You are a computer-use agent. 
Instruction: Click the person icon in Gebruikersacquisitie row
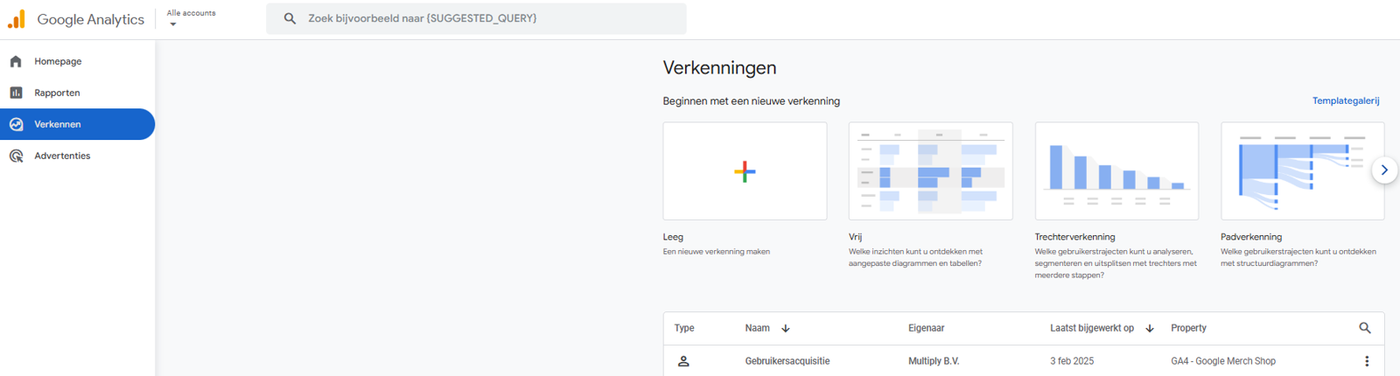[x=684, y=361]
